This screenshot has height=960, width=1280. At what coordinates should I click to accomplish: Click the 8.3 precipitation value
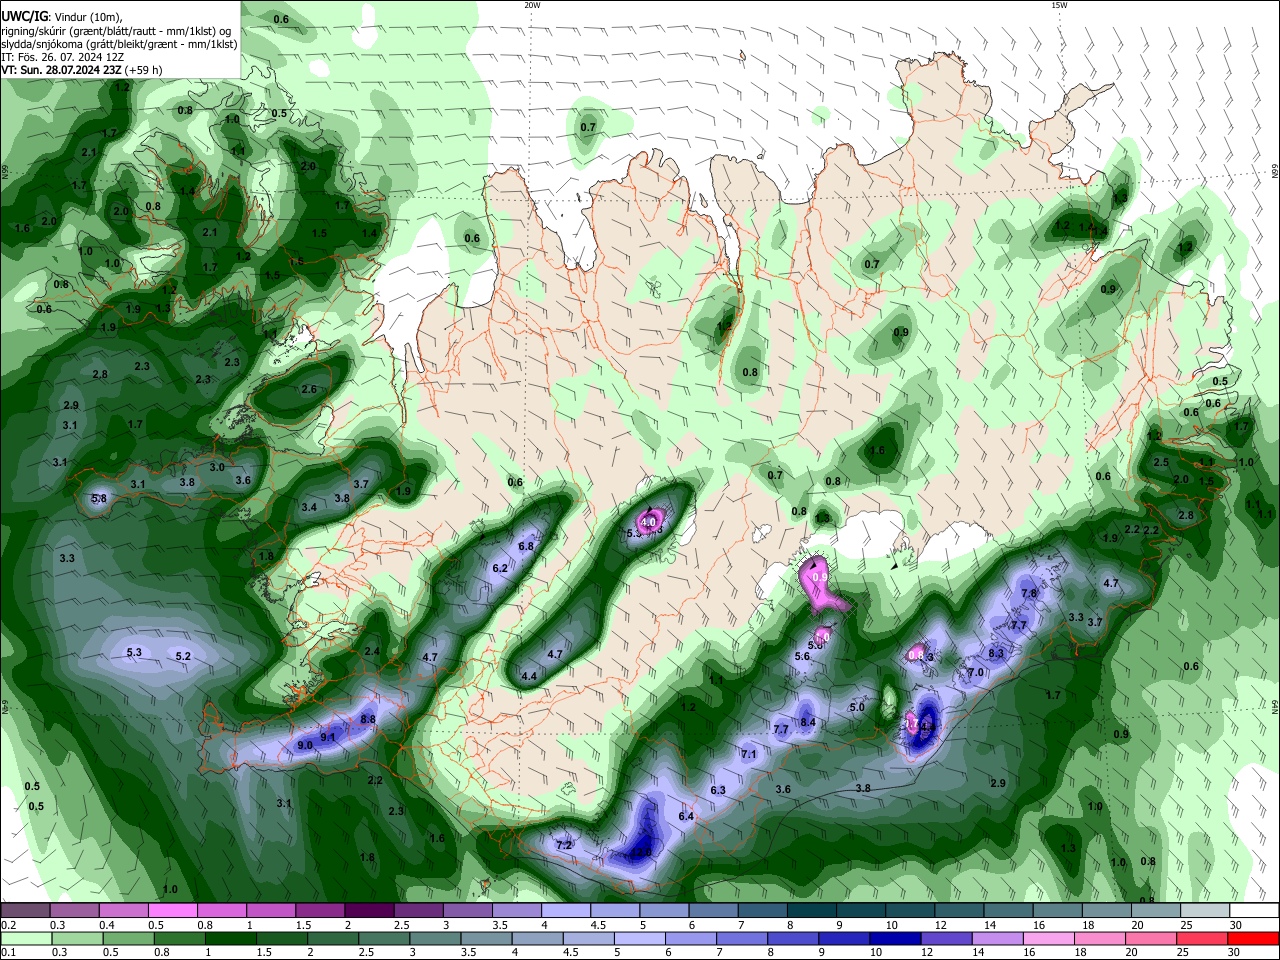[996, 653]
